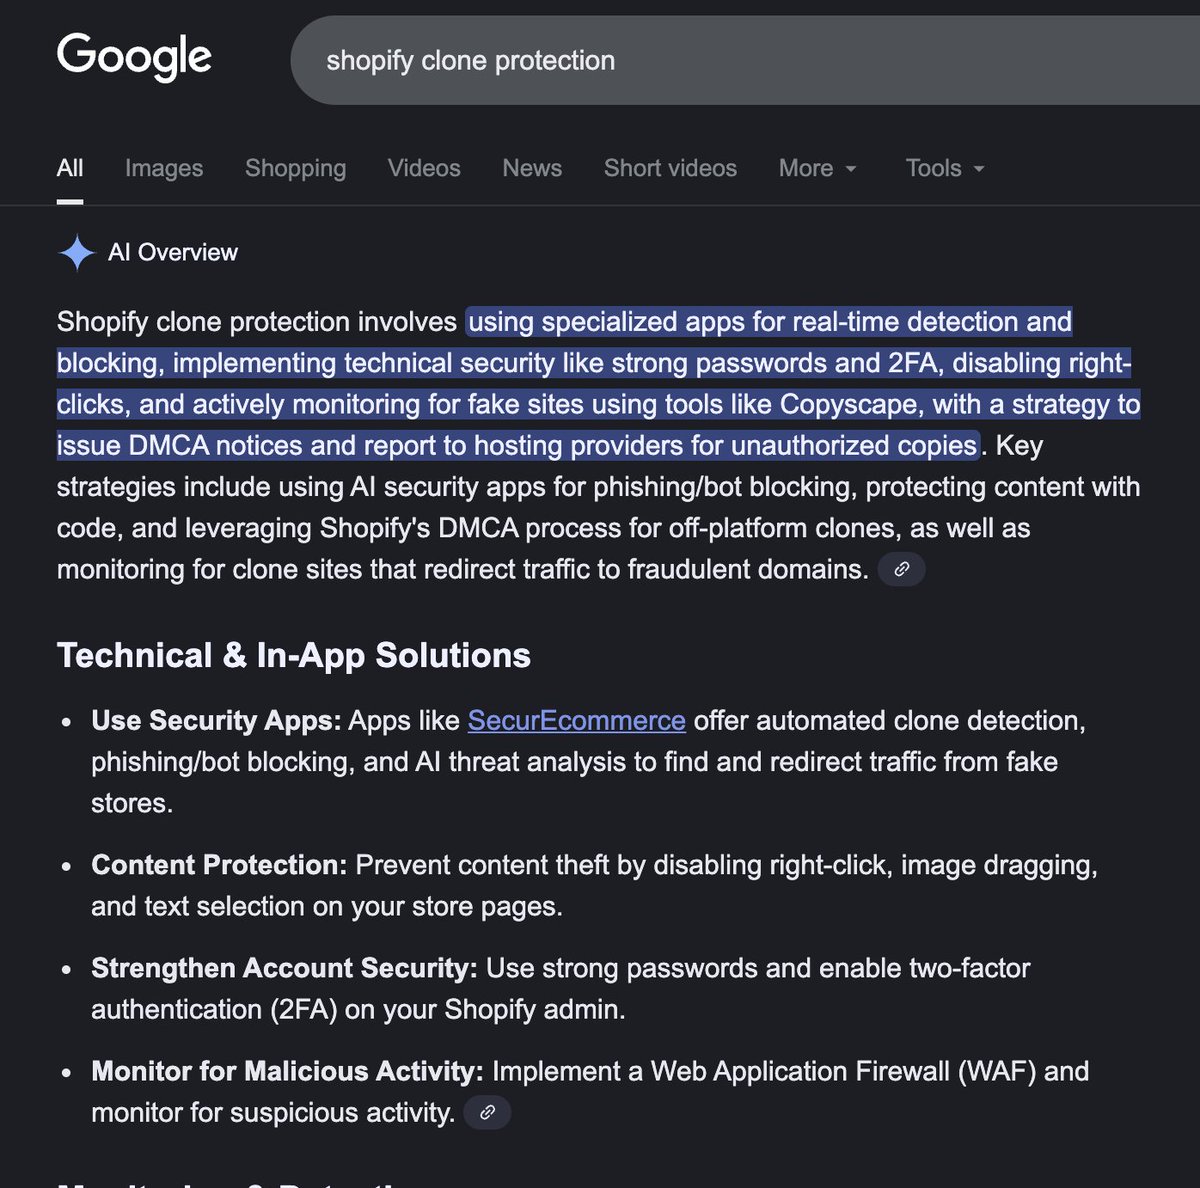Open the Tools dropdown

click(945, 168)
